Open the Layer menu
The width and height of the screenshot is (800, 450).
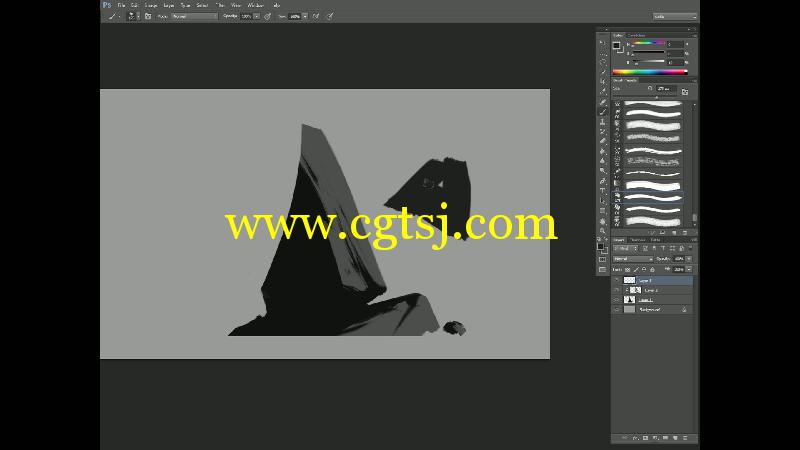tap(169, 5)
